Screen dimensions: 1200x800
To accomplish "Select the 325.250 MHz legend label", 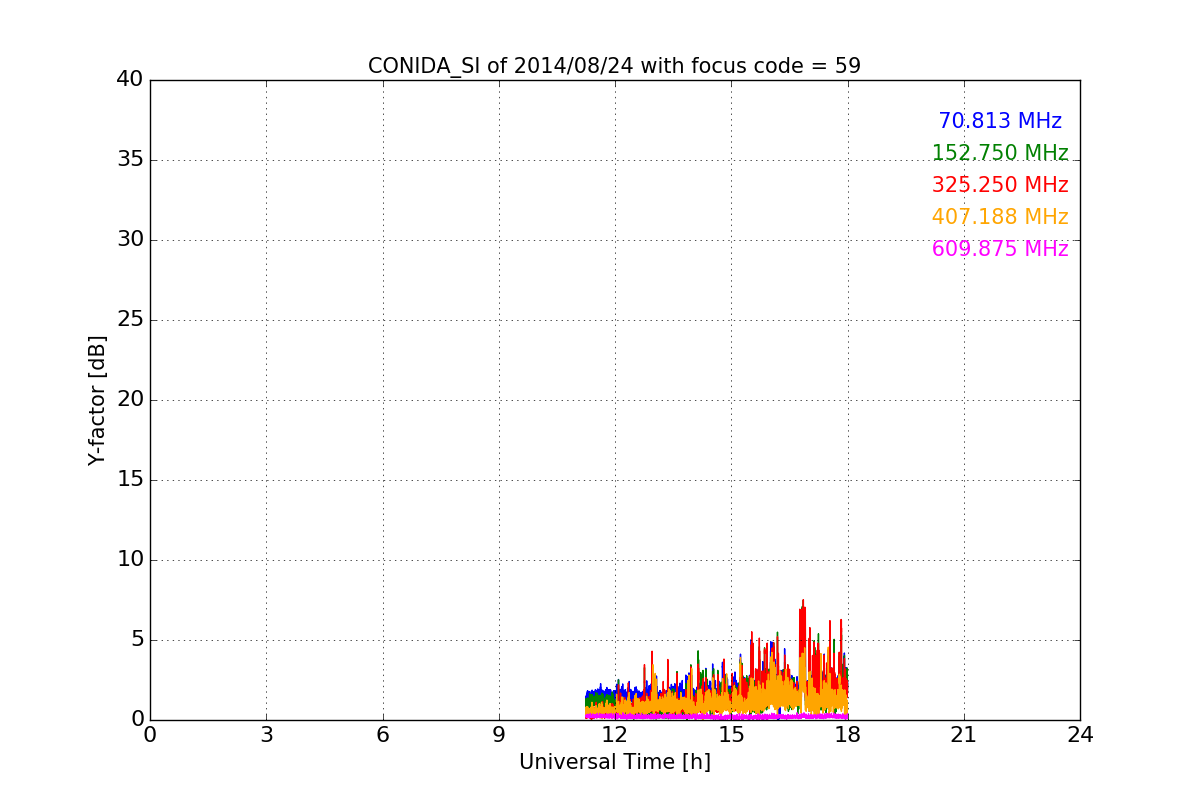I will pos(1000,185).
